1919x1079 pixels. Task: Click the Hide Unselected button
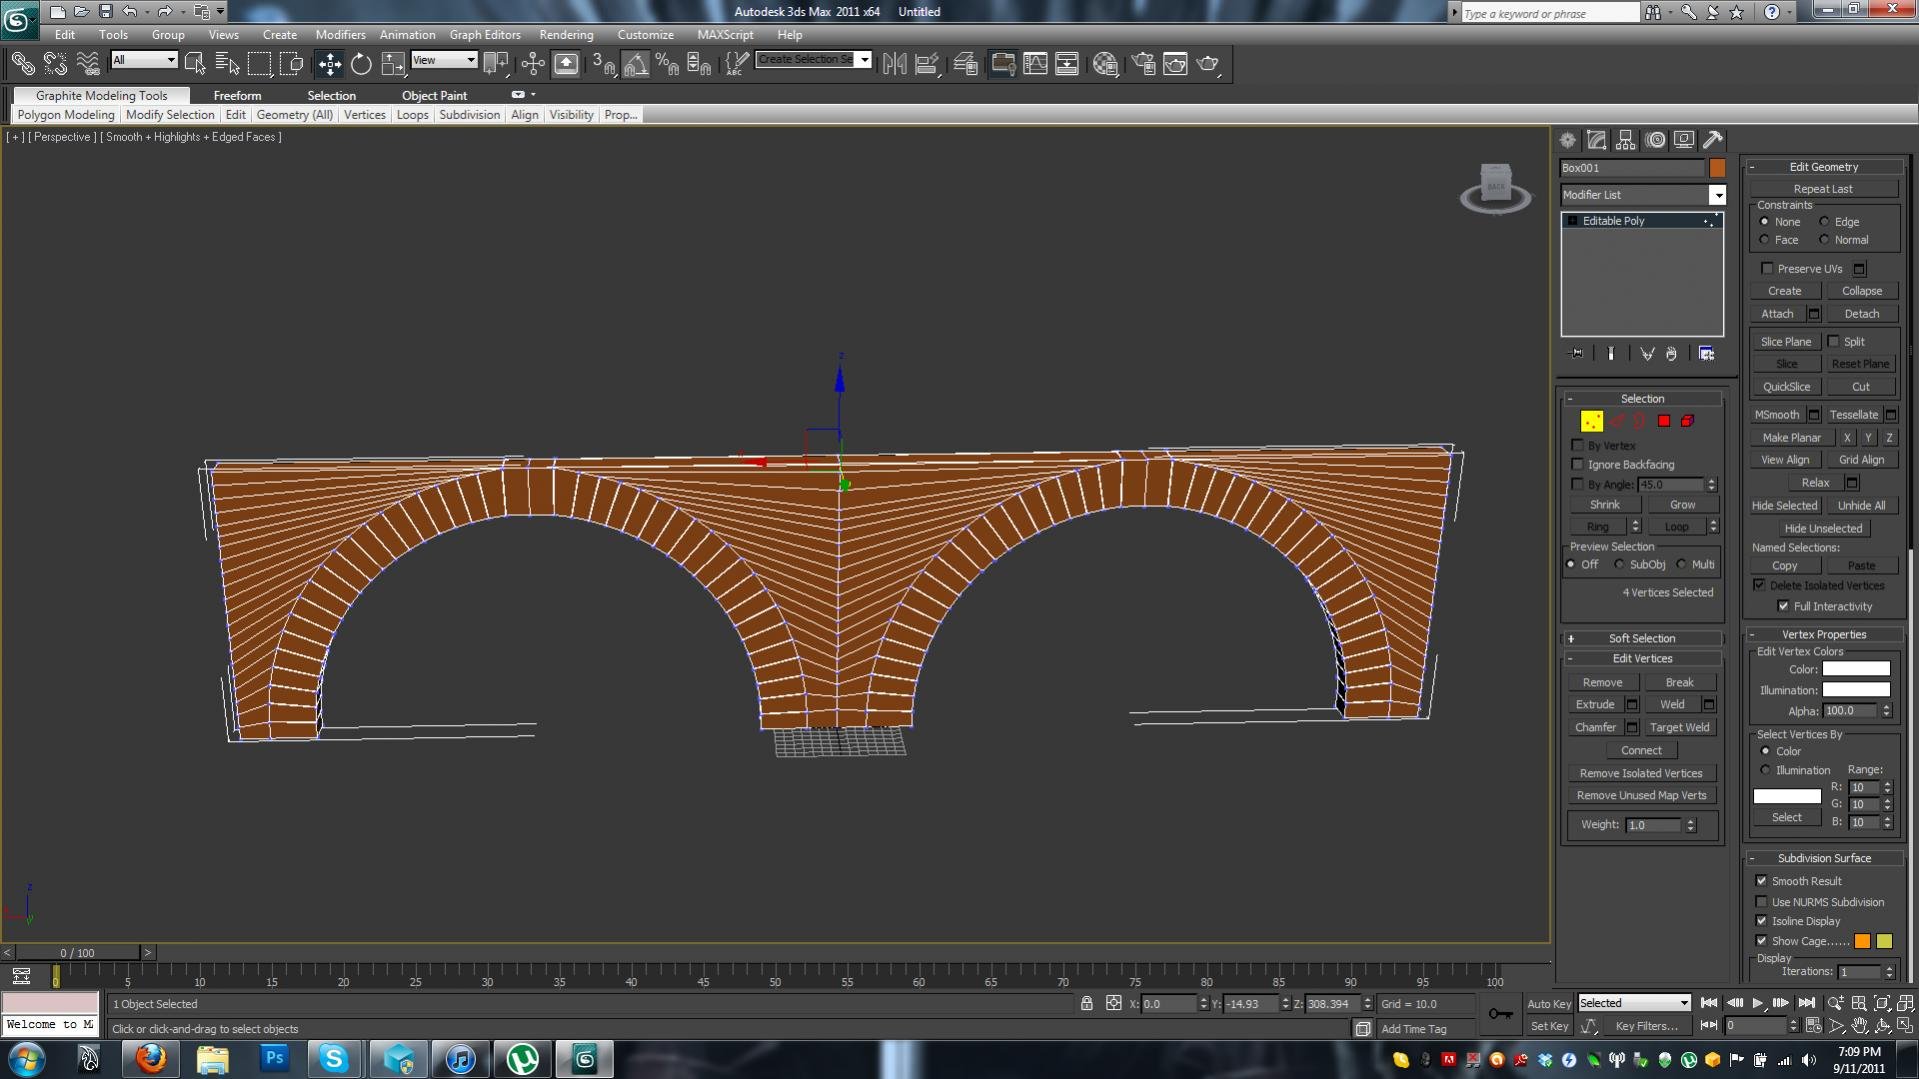1823,528
